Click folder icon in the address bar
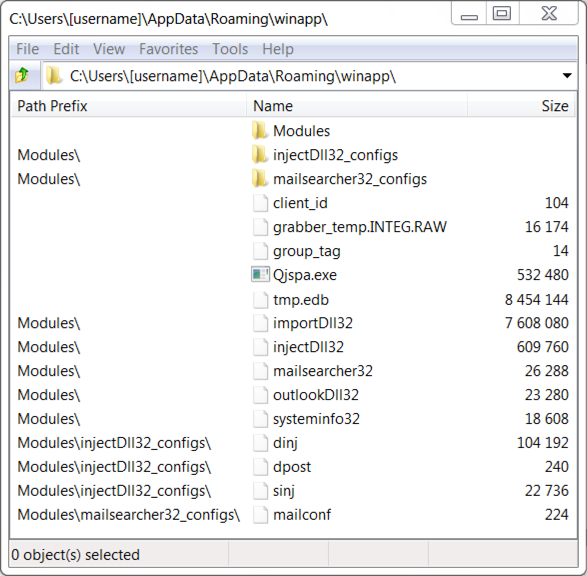The height and width of the screenshot is (576, 587). [x=53, y=76]
